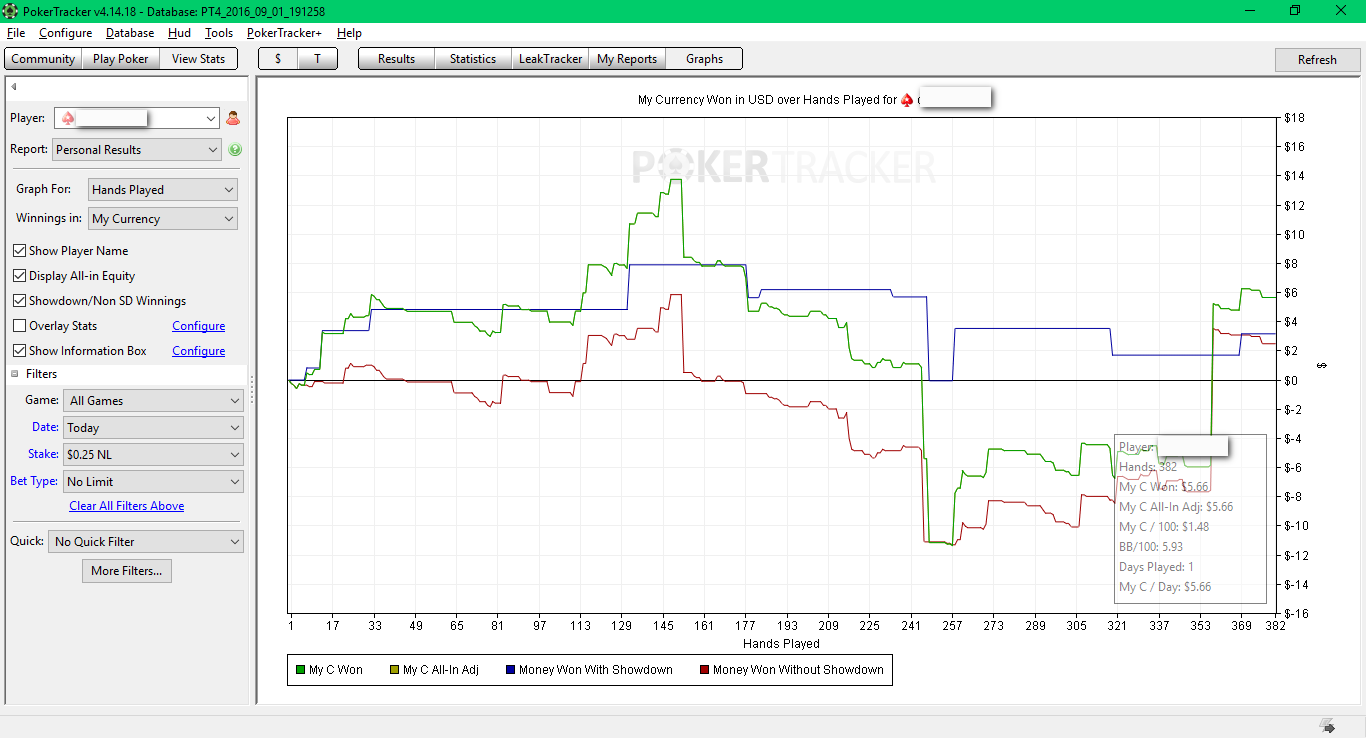Viewport: 1366px width, 738px height.
Task: Click the green My C Won legend swatch
Action: click(300, 670)
